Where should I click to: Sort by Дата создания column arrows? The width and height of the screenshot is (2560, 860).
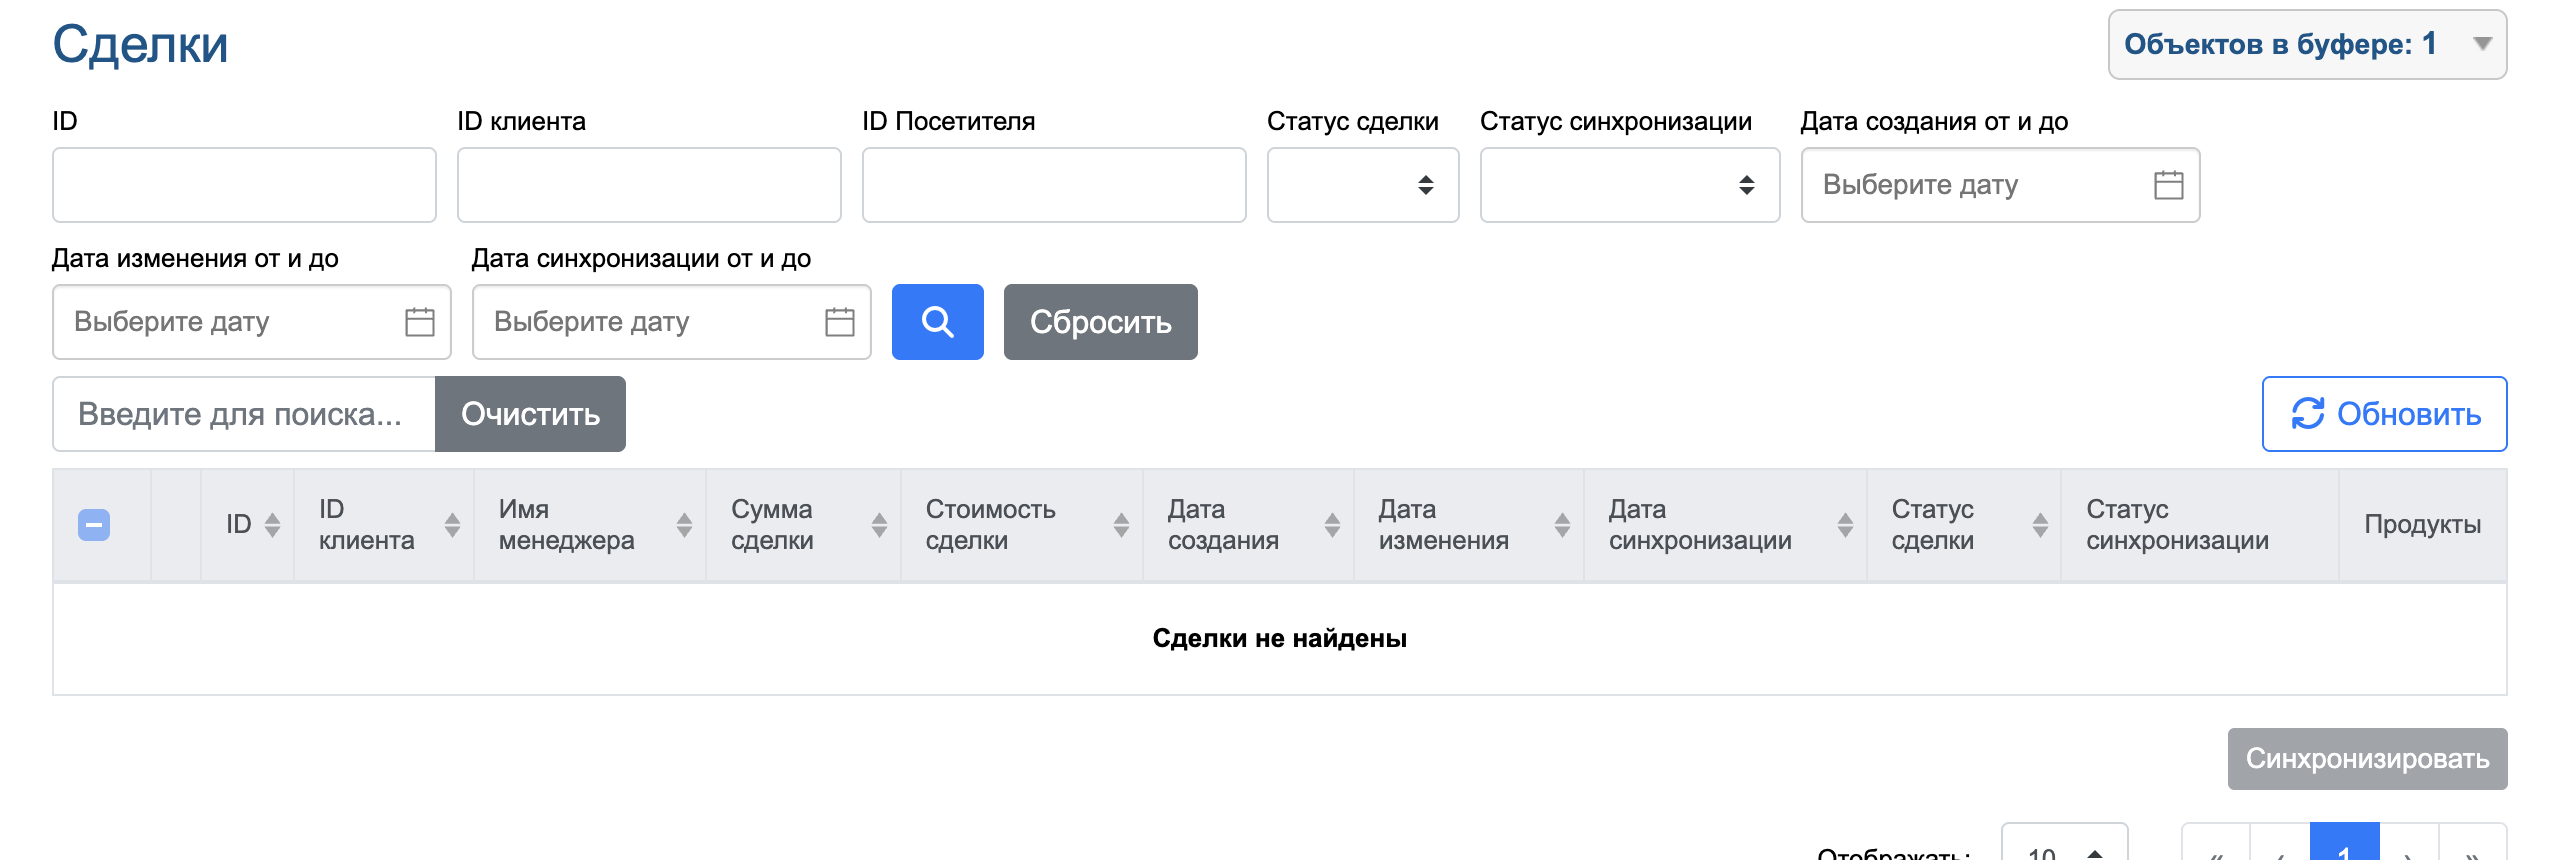1332,525
